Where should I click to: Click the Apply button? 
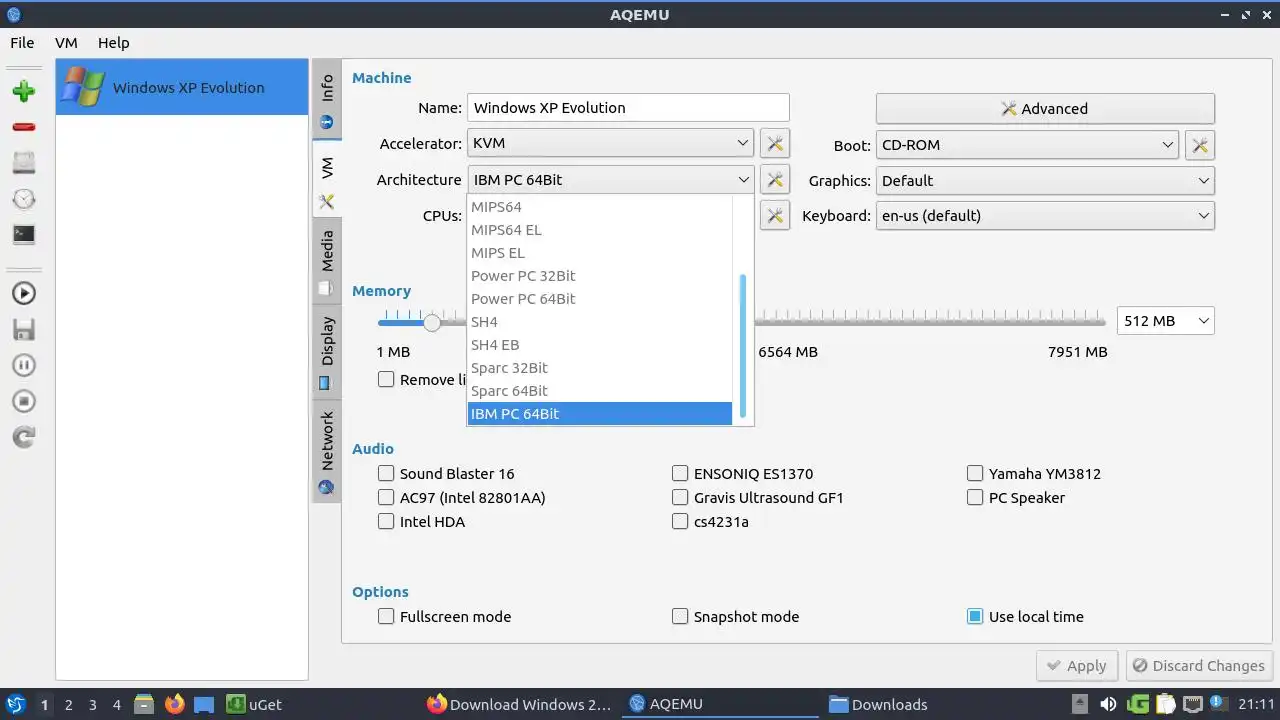pos(1077,666)
